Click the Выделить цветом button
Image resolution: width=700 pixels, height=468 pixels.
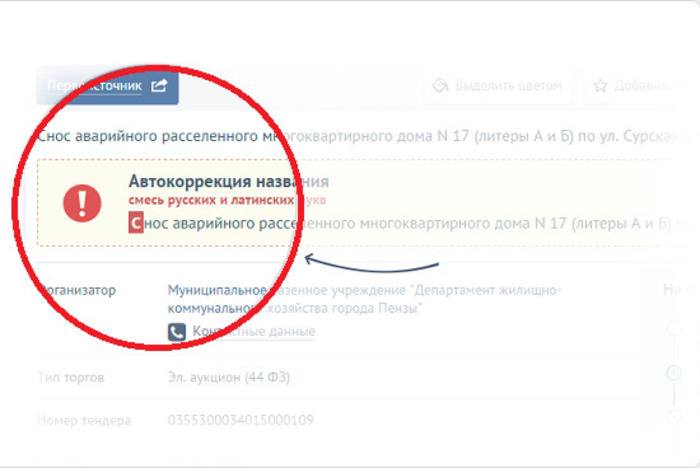pyautogui.click(x=498, y=85)
